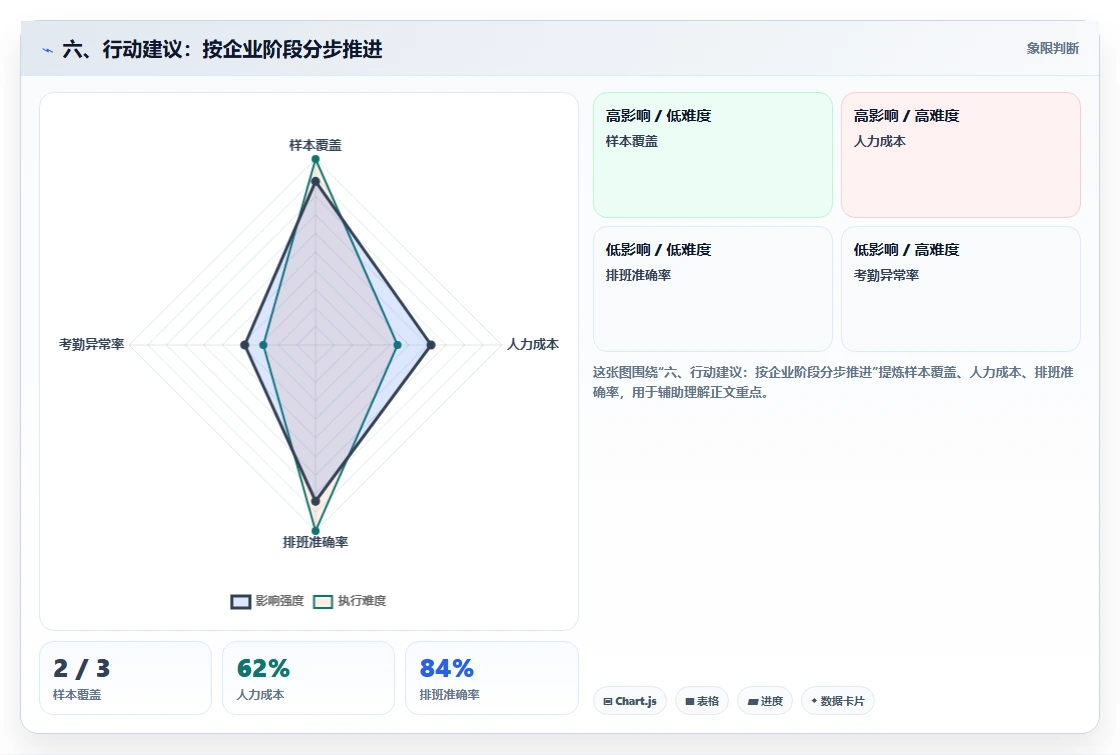Open the 低影响 / 低难度 quadrant card
The height and width of the screenshot is (755, 1120).
pyautogui.click(x=713, y=289)
